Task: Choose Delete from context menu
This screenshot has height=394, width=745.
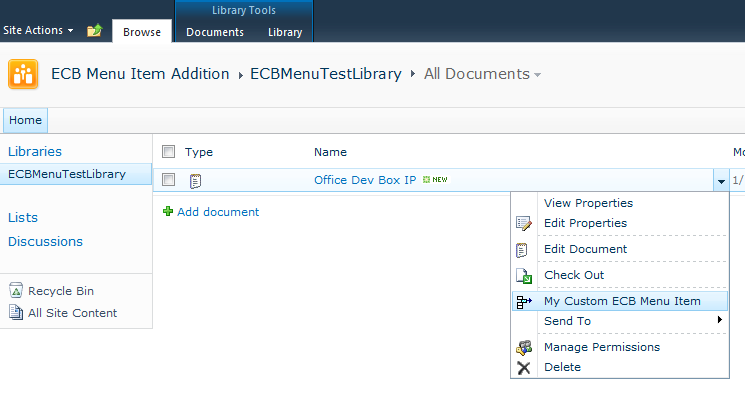Action: point(562,367)
